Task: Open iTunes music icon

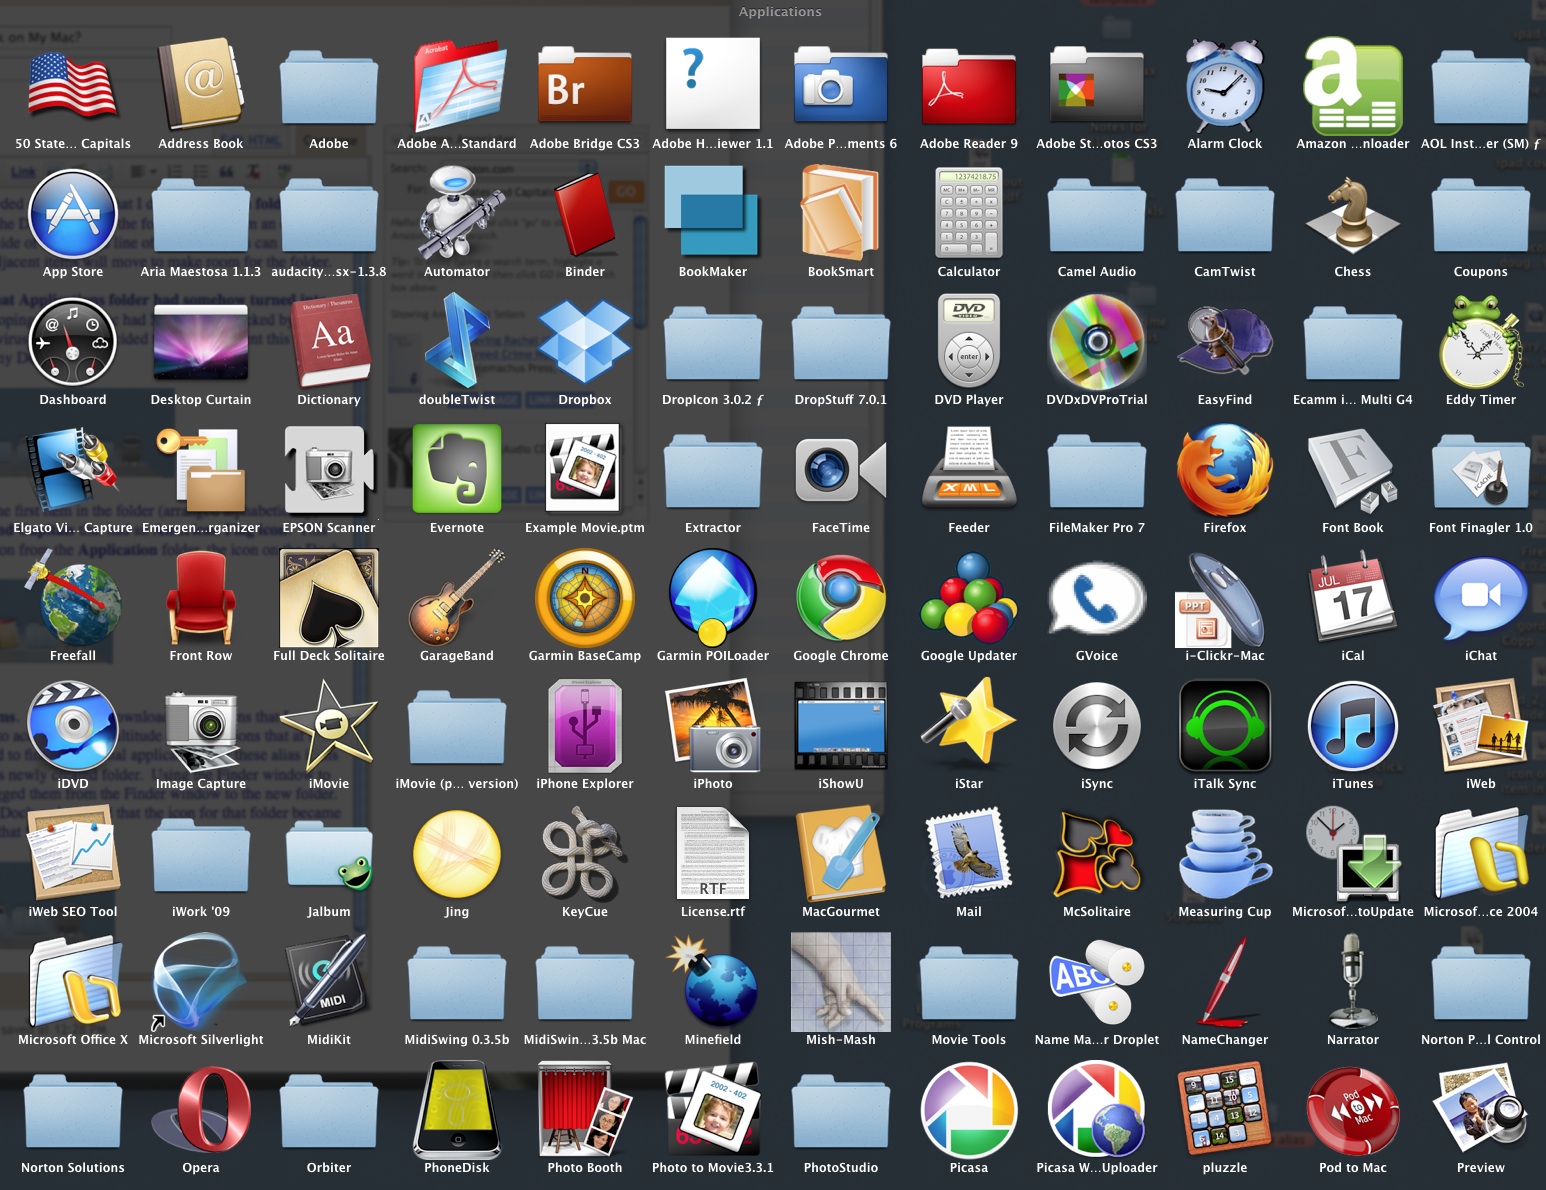Action: point(1353,725)
